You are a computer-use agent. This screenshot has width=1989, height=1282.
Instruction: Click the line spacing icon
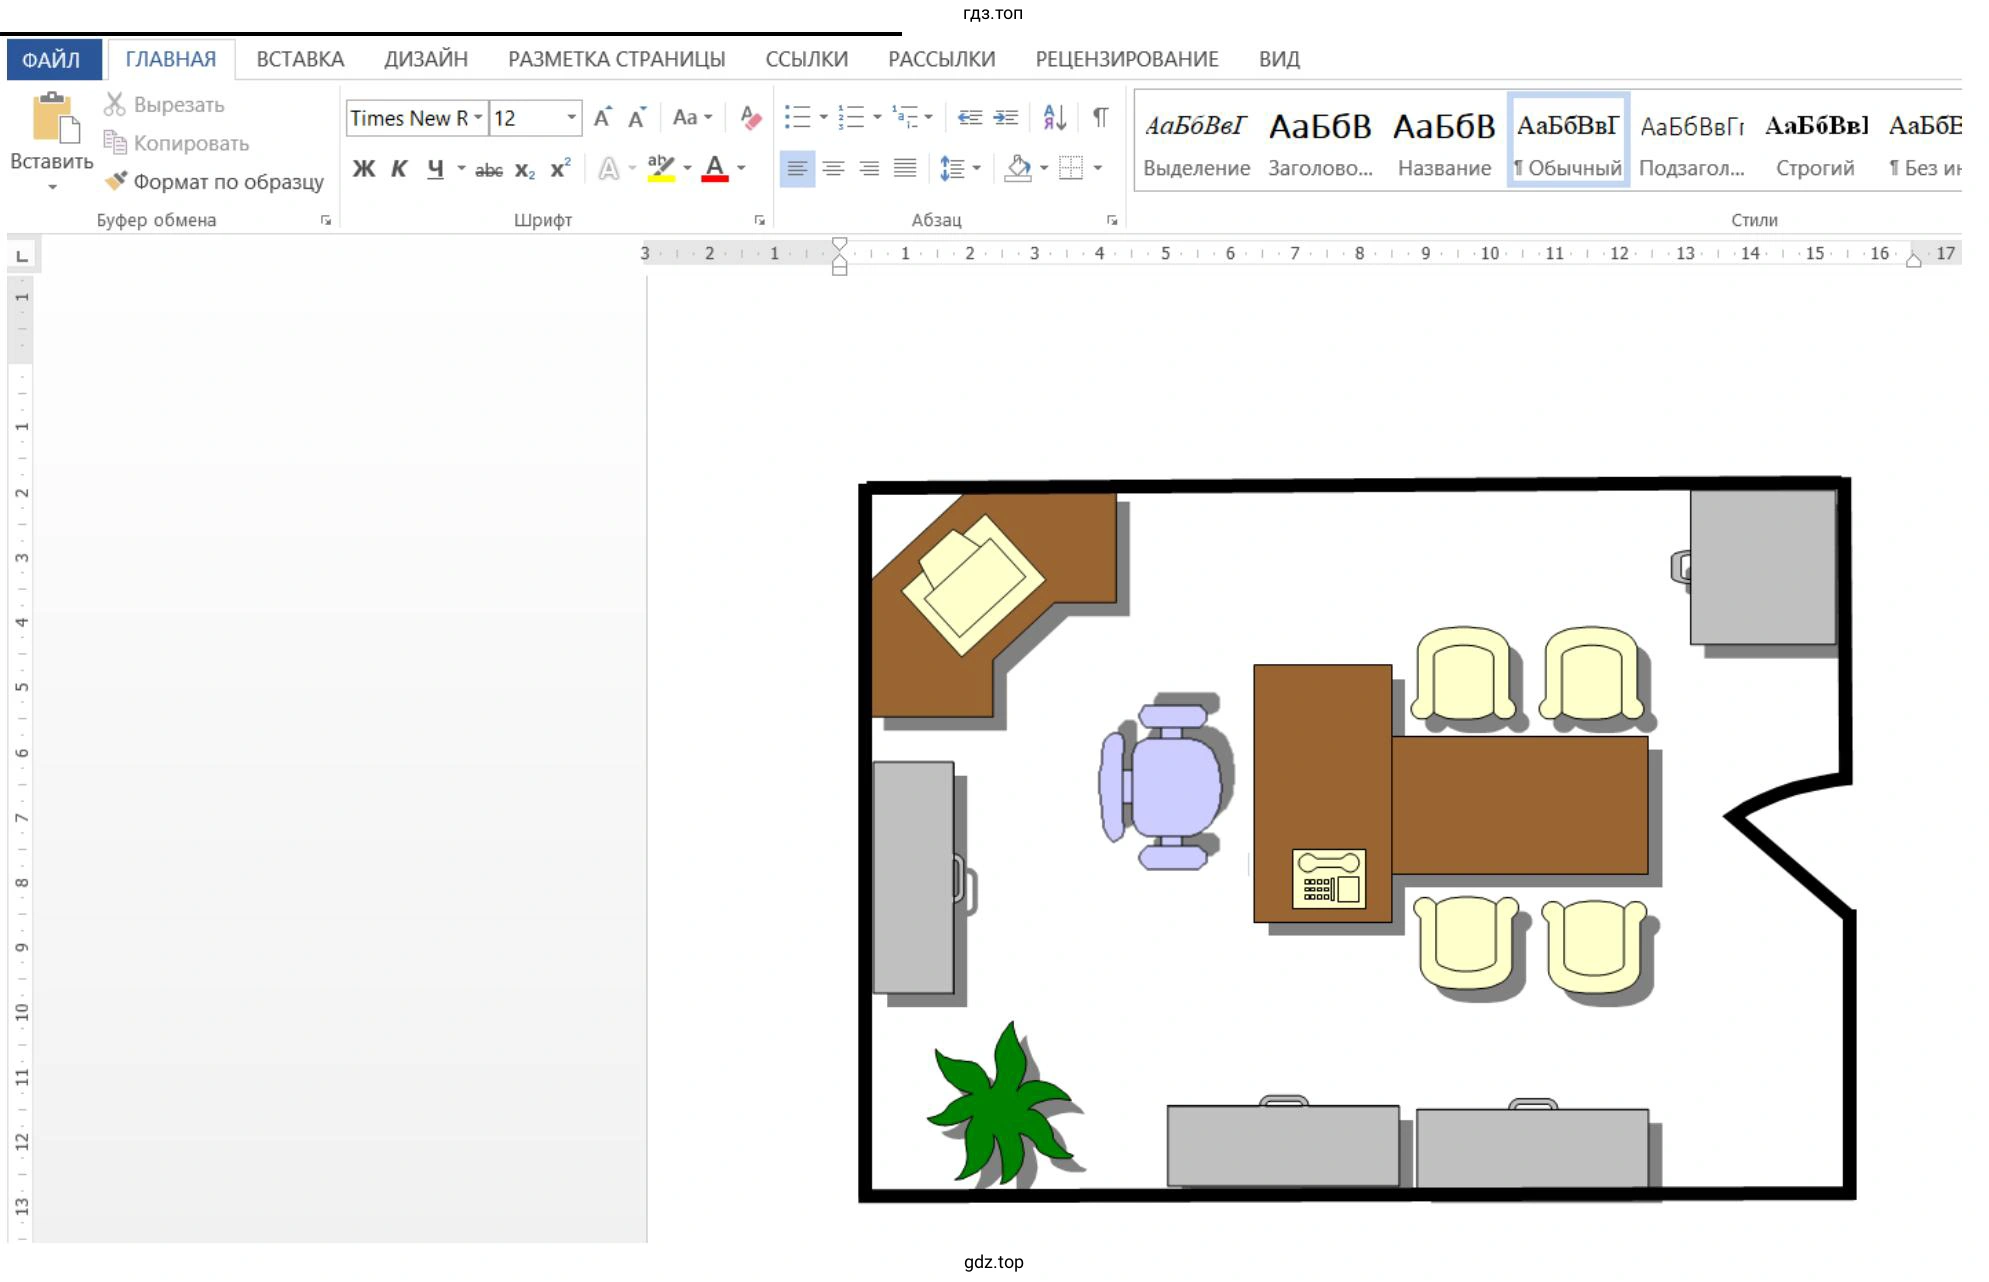[952, 169]
